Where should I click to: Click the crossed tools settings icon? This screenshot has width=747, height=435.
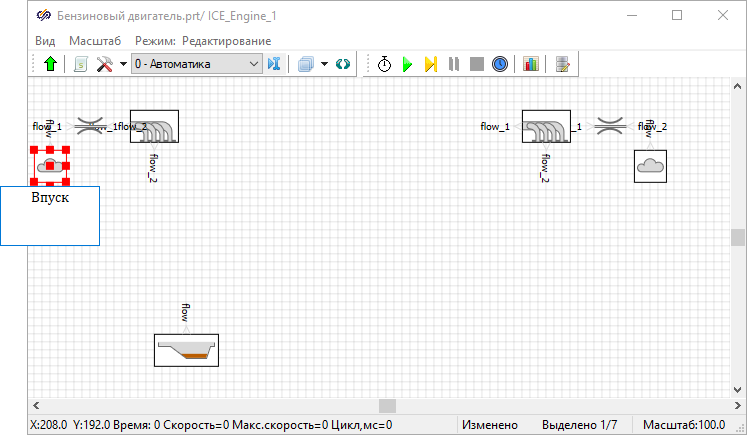pos(103,64)
